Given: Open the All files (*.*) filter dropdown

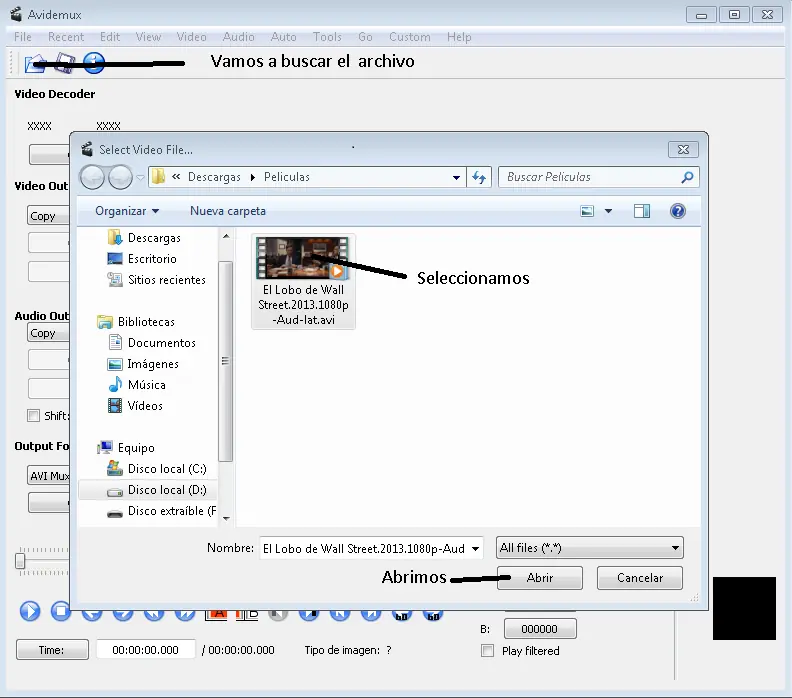Looking at the screenshot, I should tap(589, 548).
